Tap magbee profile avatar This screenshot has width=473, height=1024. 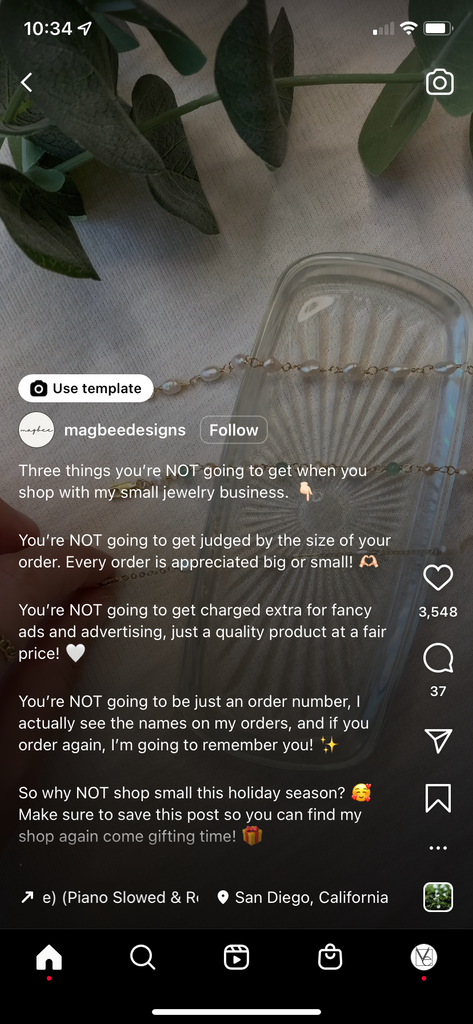coord(36,430)
